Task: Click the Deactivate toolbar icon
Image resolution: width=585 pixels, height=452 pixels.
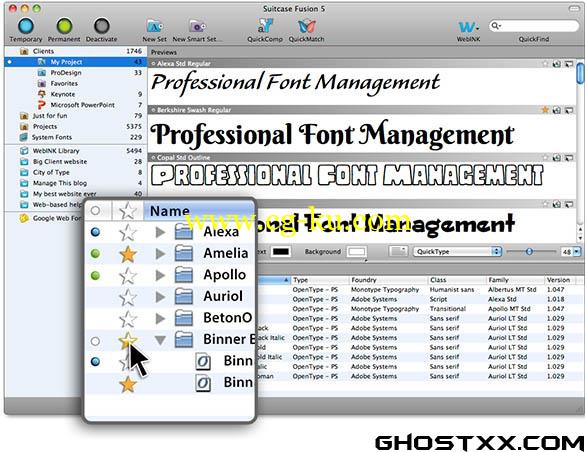Action: point(101,26)
